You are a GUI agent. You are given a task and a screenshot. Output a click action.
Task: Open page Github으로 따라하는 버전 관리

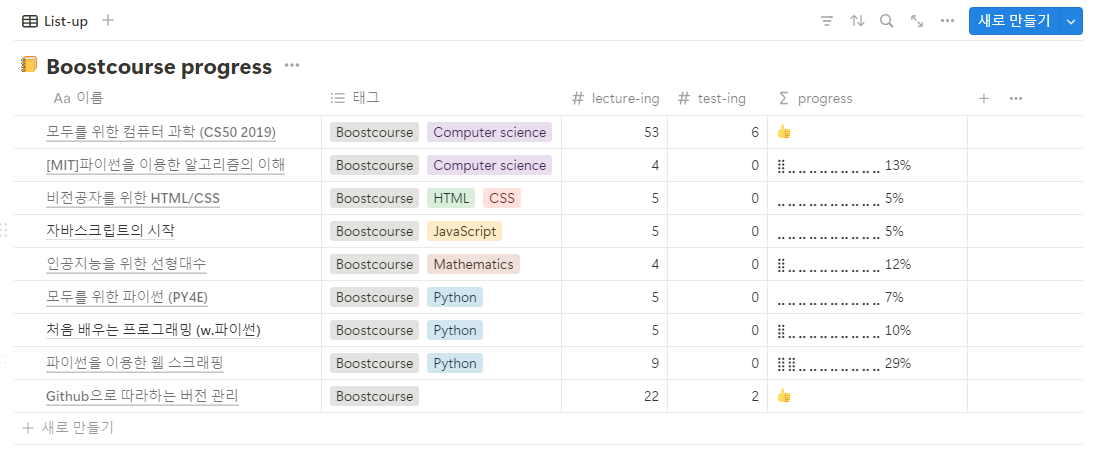[x=142, y=397]
